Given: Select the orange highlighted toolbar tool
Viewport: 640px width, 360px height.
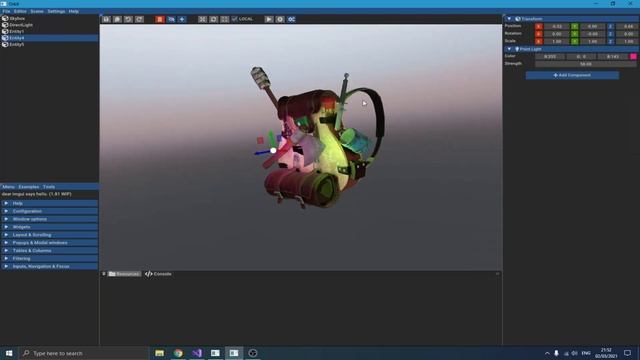Looking at the screenshot, I should coord(160,19).
